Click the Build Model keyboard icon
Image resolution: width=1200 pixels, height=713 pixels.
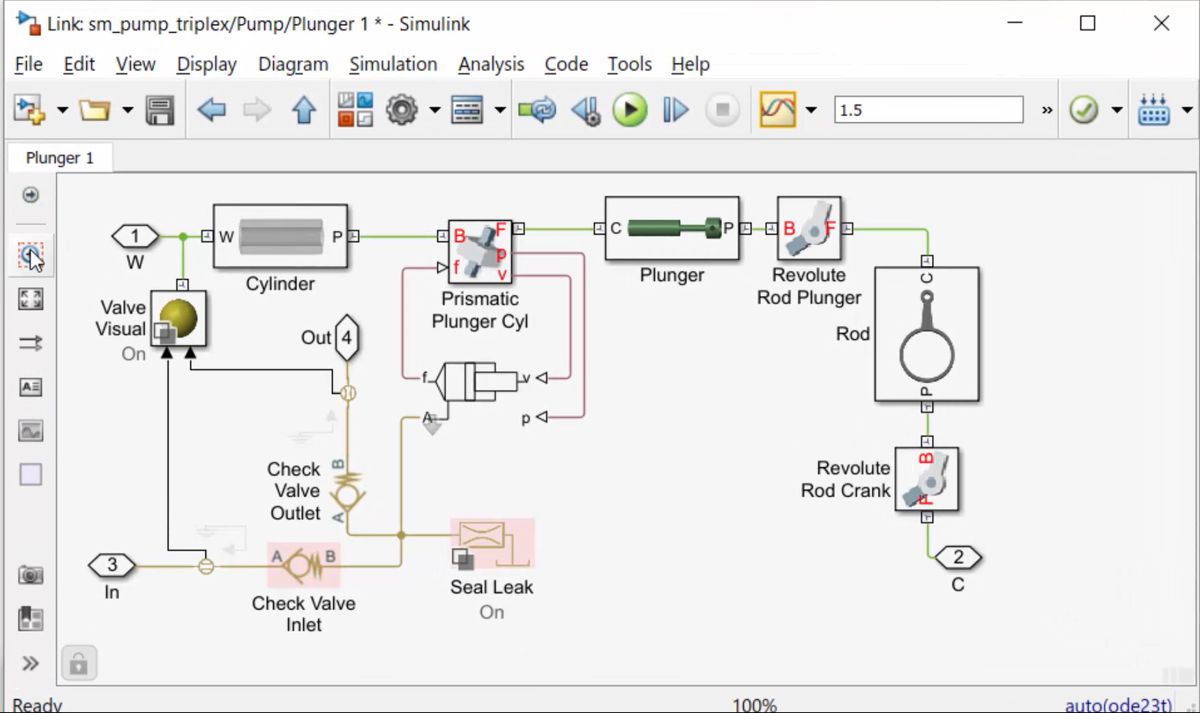click(x=1154, y=110)
